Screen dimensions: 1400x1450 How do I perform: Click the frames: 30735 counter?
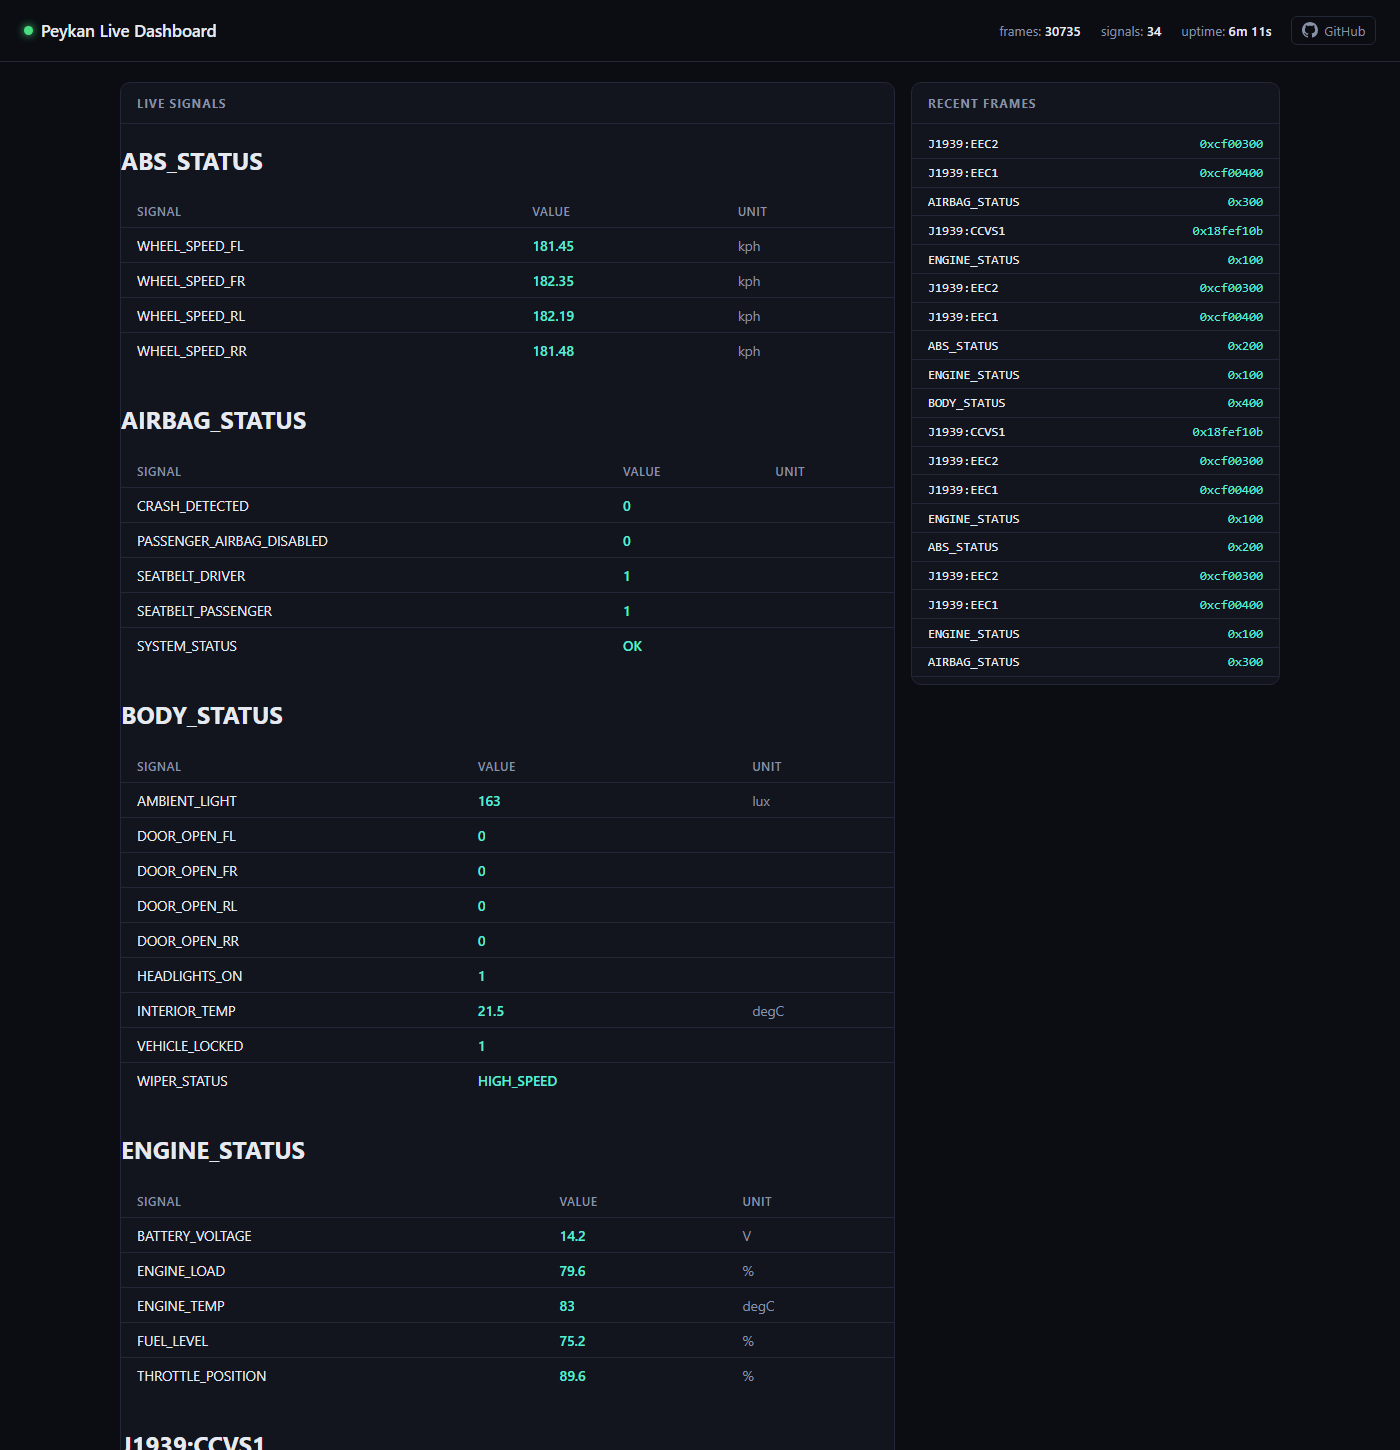[x=1039, y=32]
